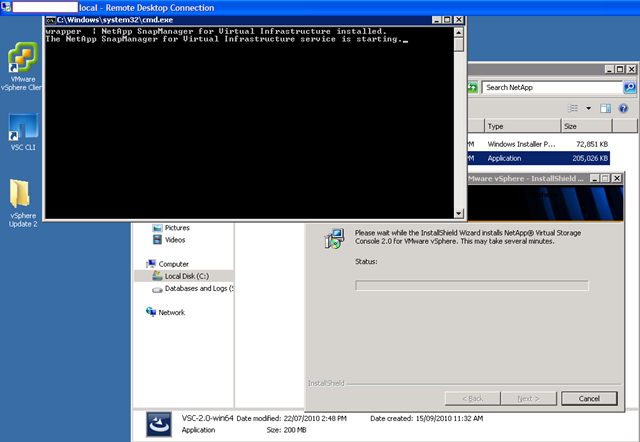This screenshot has width=640, height=442.
Task: Click cmd.exe scrollbar down arrow
Action: coord(459,213)
